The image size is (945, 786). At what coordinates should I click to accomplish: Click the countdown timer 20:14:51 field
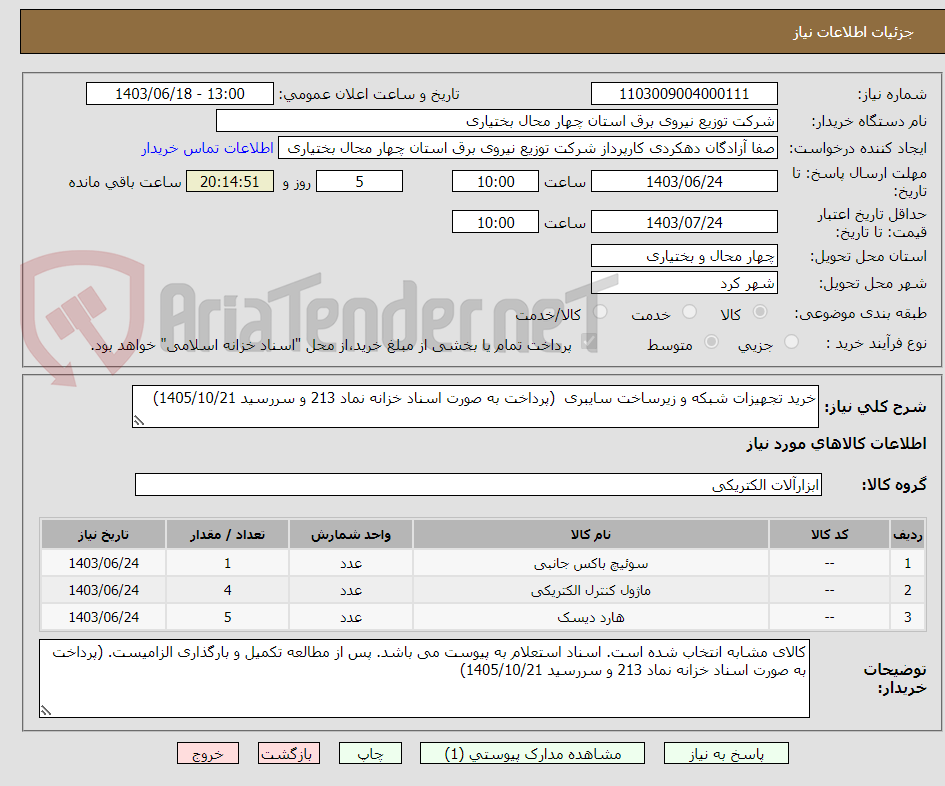point(230,181)
